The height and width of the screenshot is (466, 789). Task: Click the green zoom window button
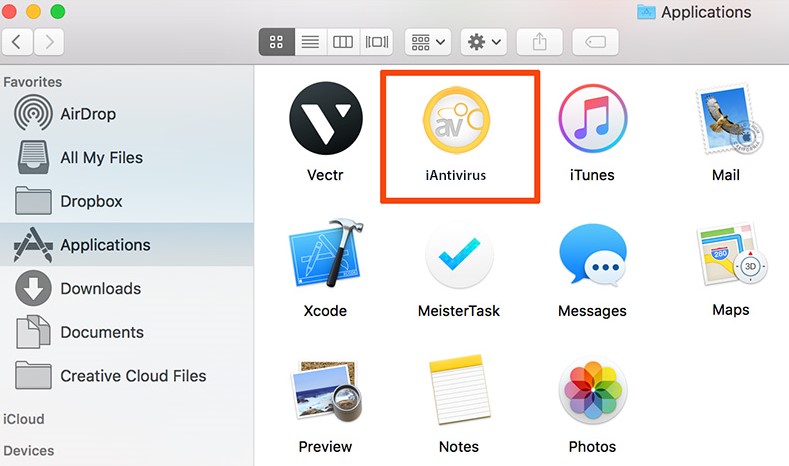pos(58,11)
